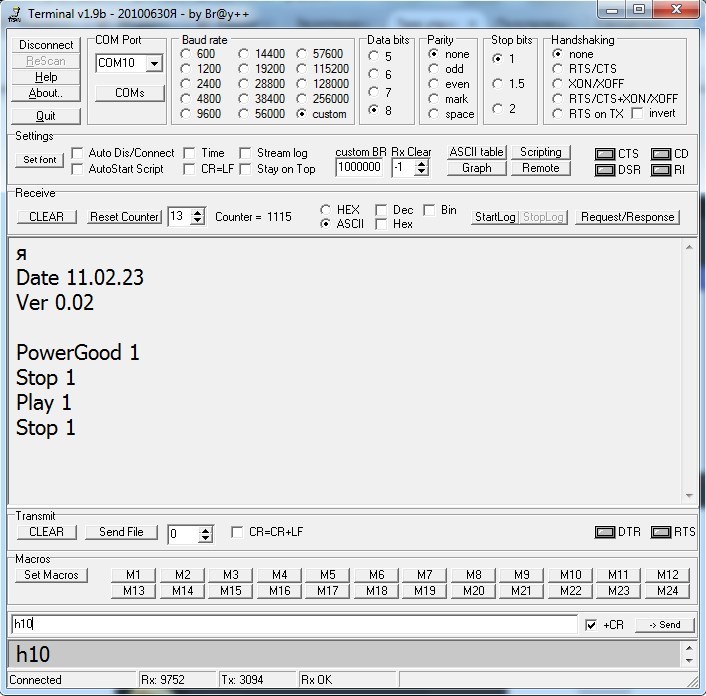Click the Send File button

(121, 532)
